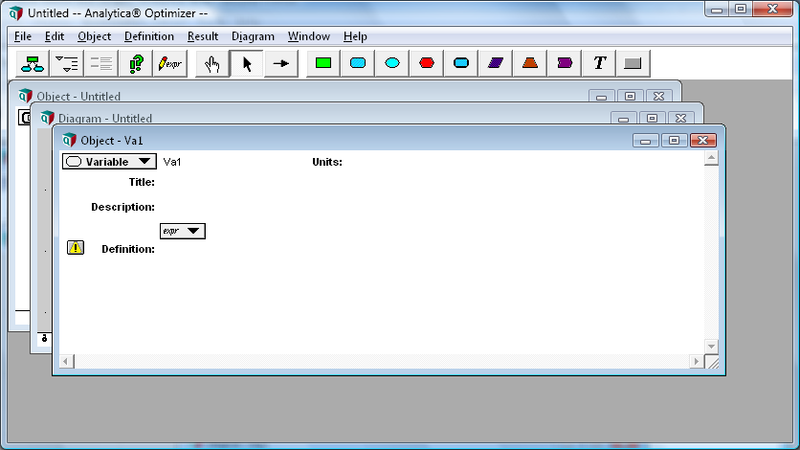Pick the green rectangle decision node

click(323, 64)
